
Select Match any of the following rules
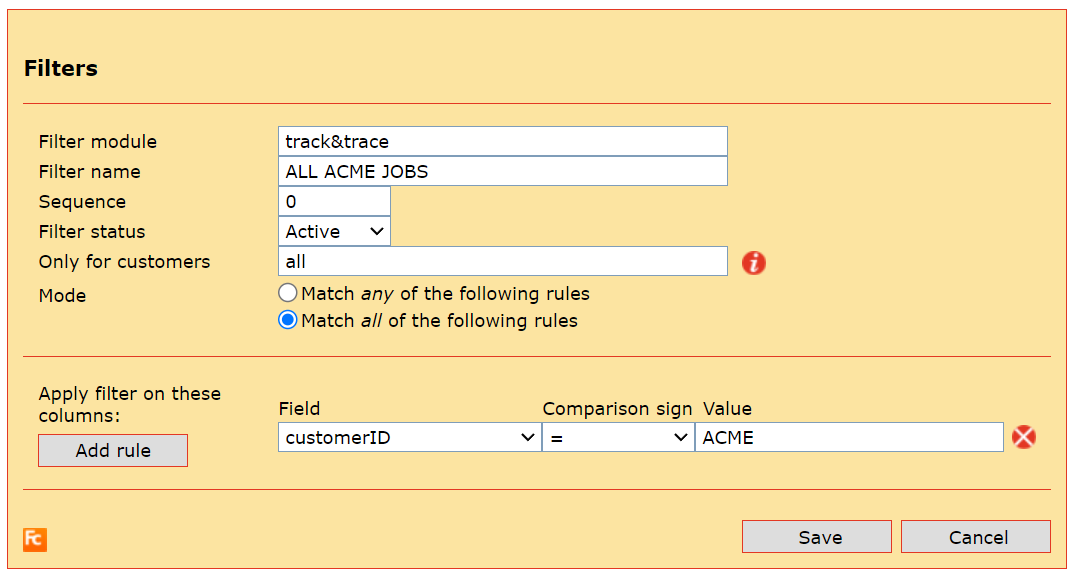(288, 294)
